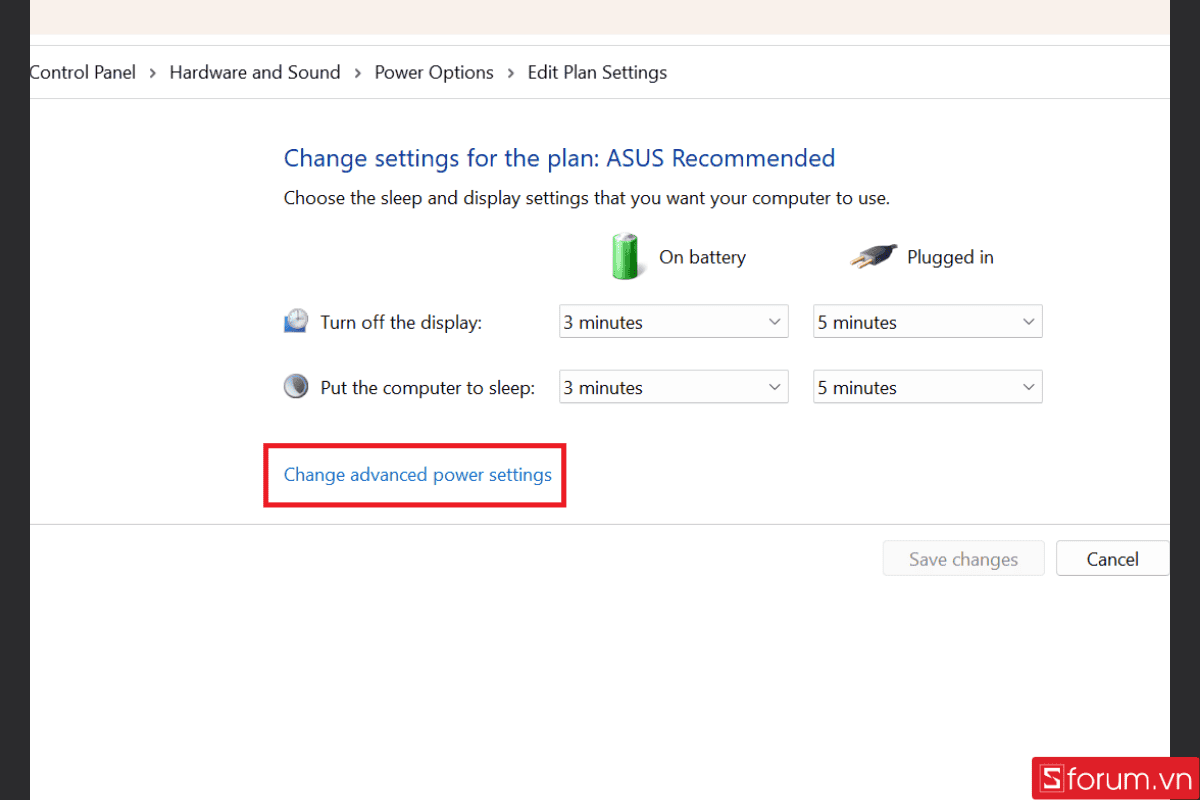Click the dropdown arrow on On battery sleep timeout

pos(773,387)
